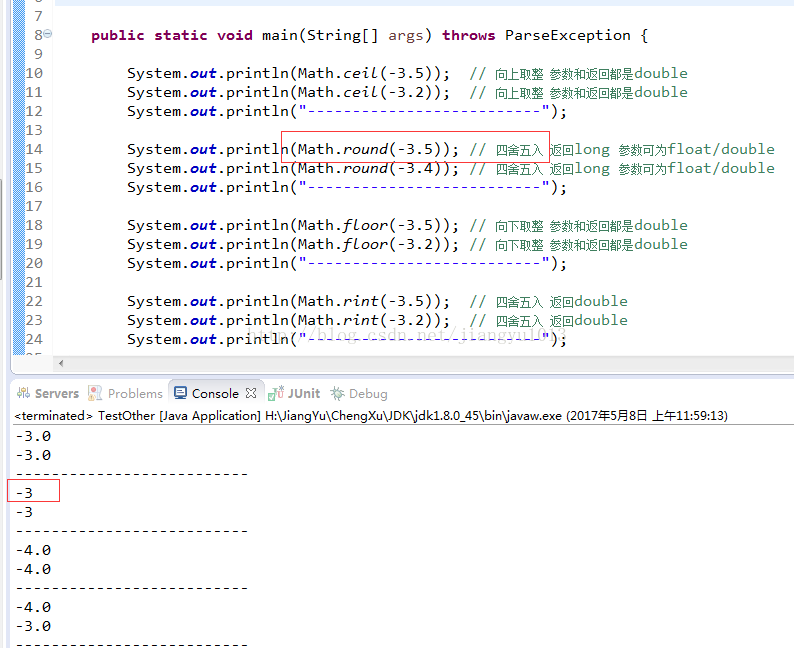This screenshot has width=794, height=648.
Task: Select the Console tab
Action: point(215,393)
